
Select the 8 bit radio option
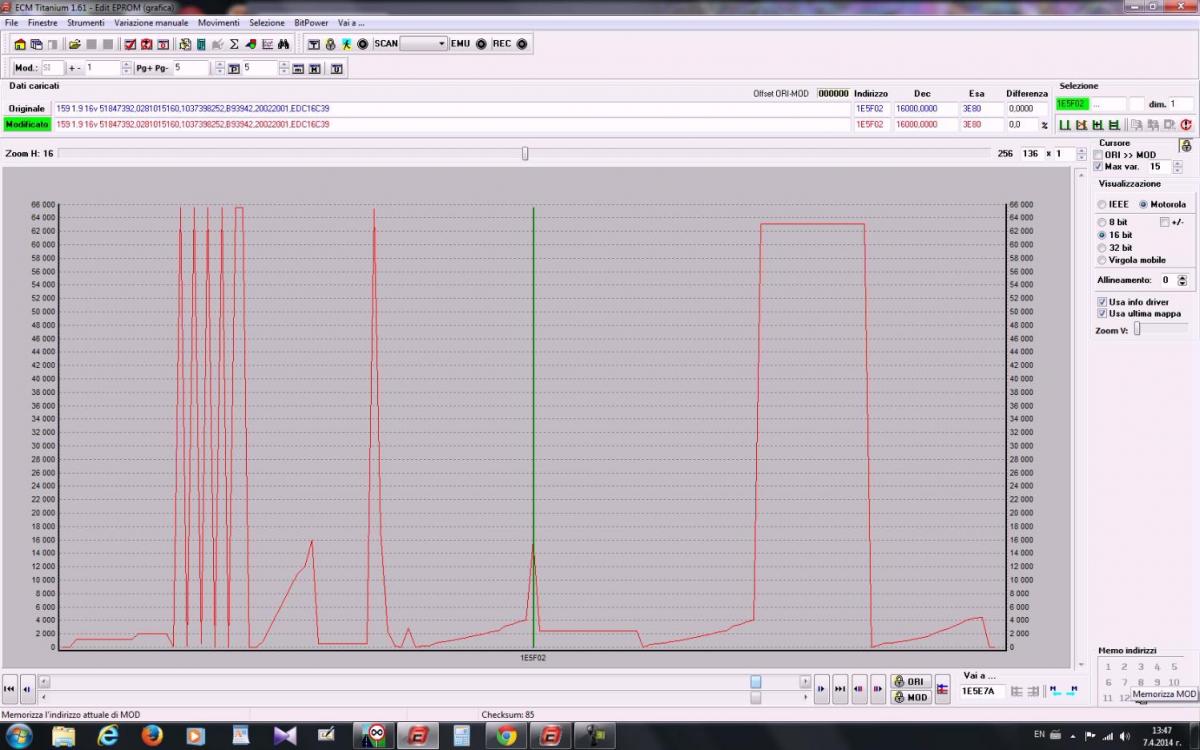click(x=1101, y=222)
